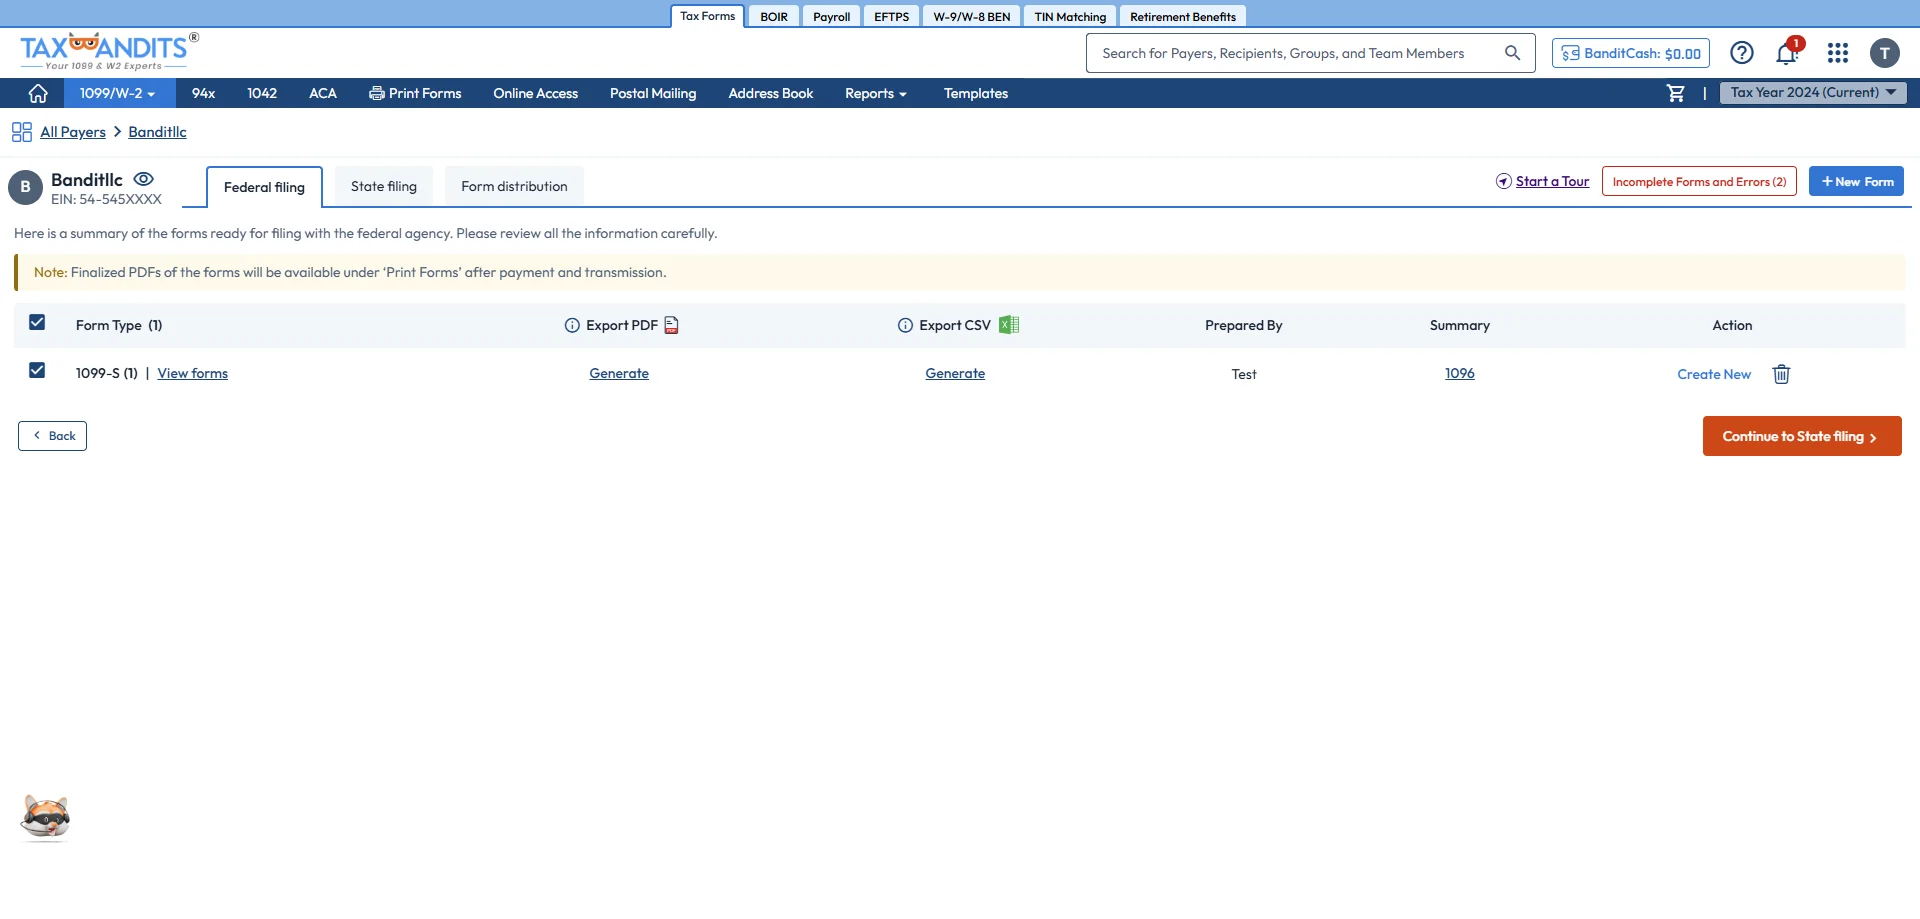
Task: Click the Export CSV Excel icon
Action: point(1009,325)
